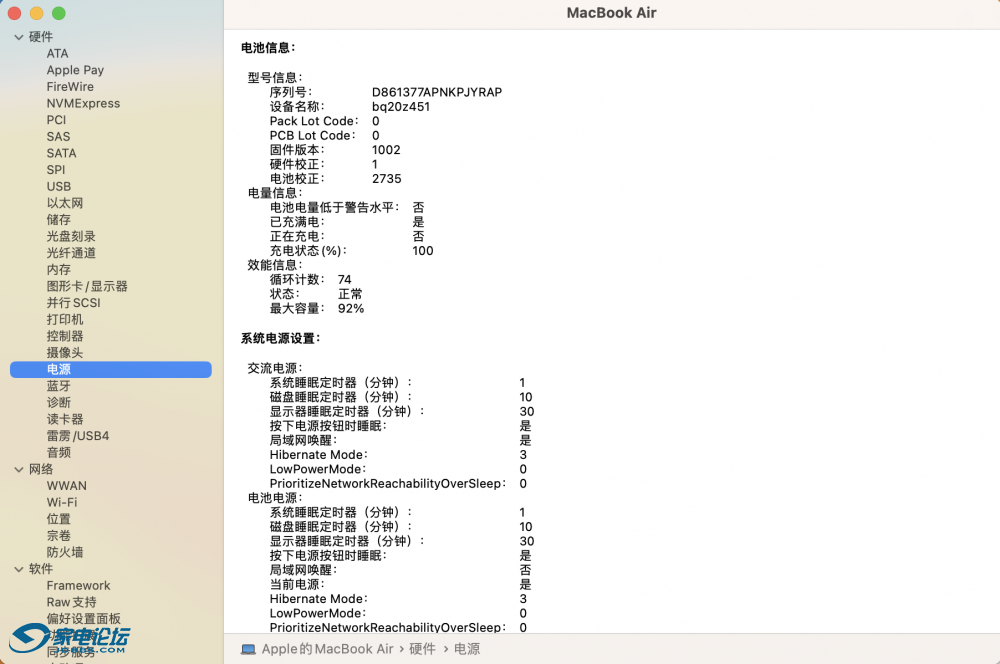Choose PCI from the hardware list
Image resolution: width=1000 pixels, height=664 pixels.
click(56, 120)
